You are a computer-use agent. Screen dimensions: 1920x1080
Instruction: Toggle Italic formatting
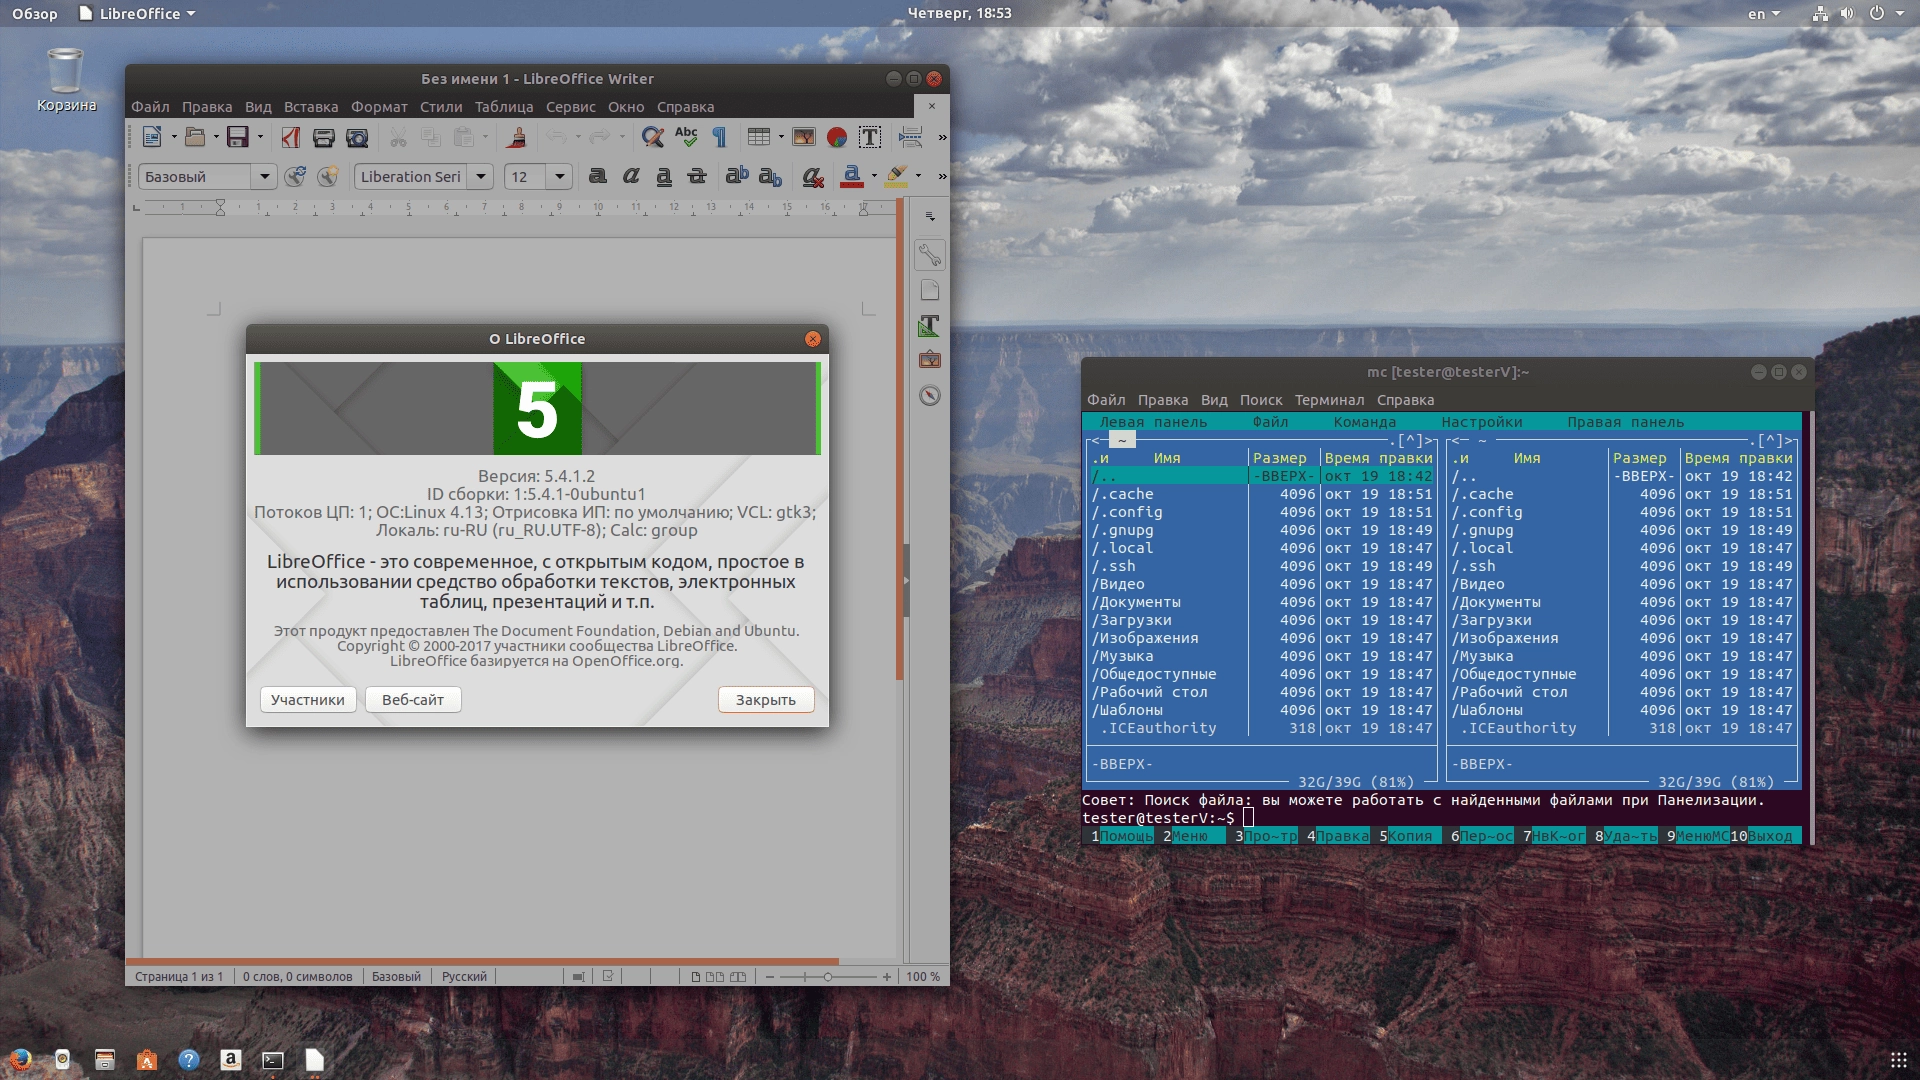[631, 176]
